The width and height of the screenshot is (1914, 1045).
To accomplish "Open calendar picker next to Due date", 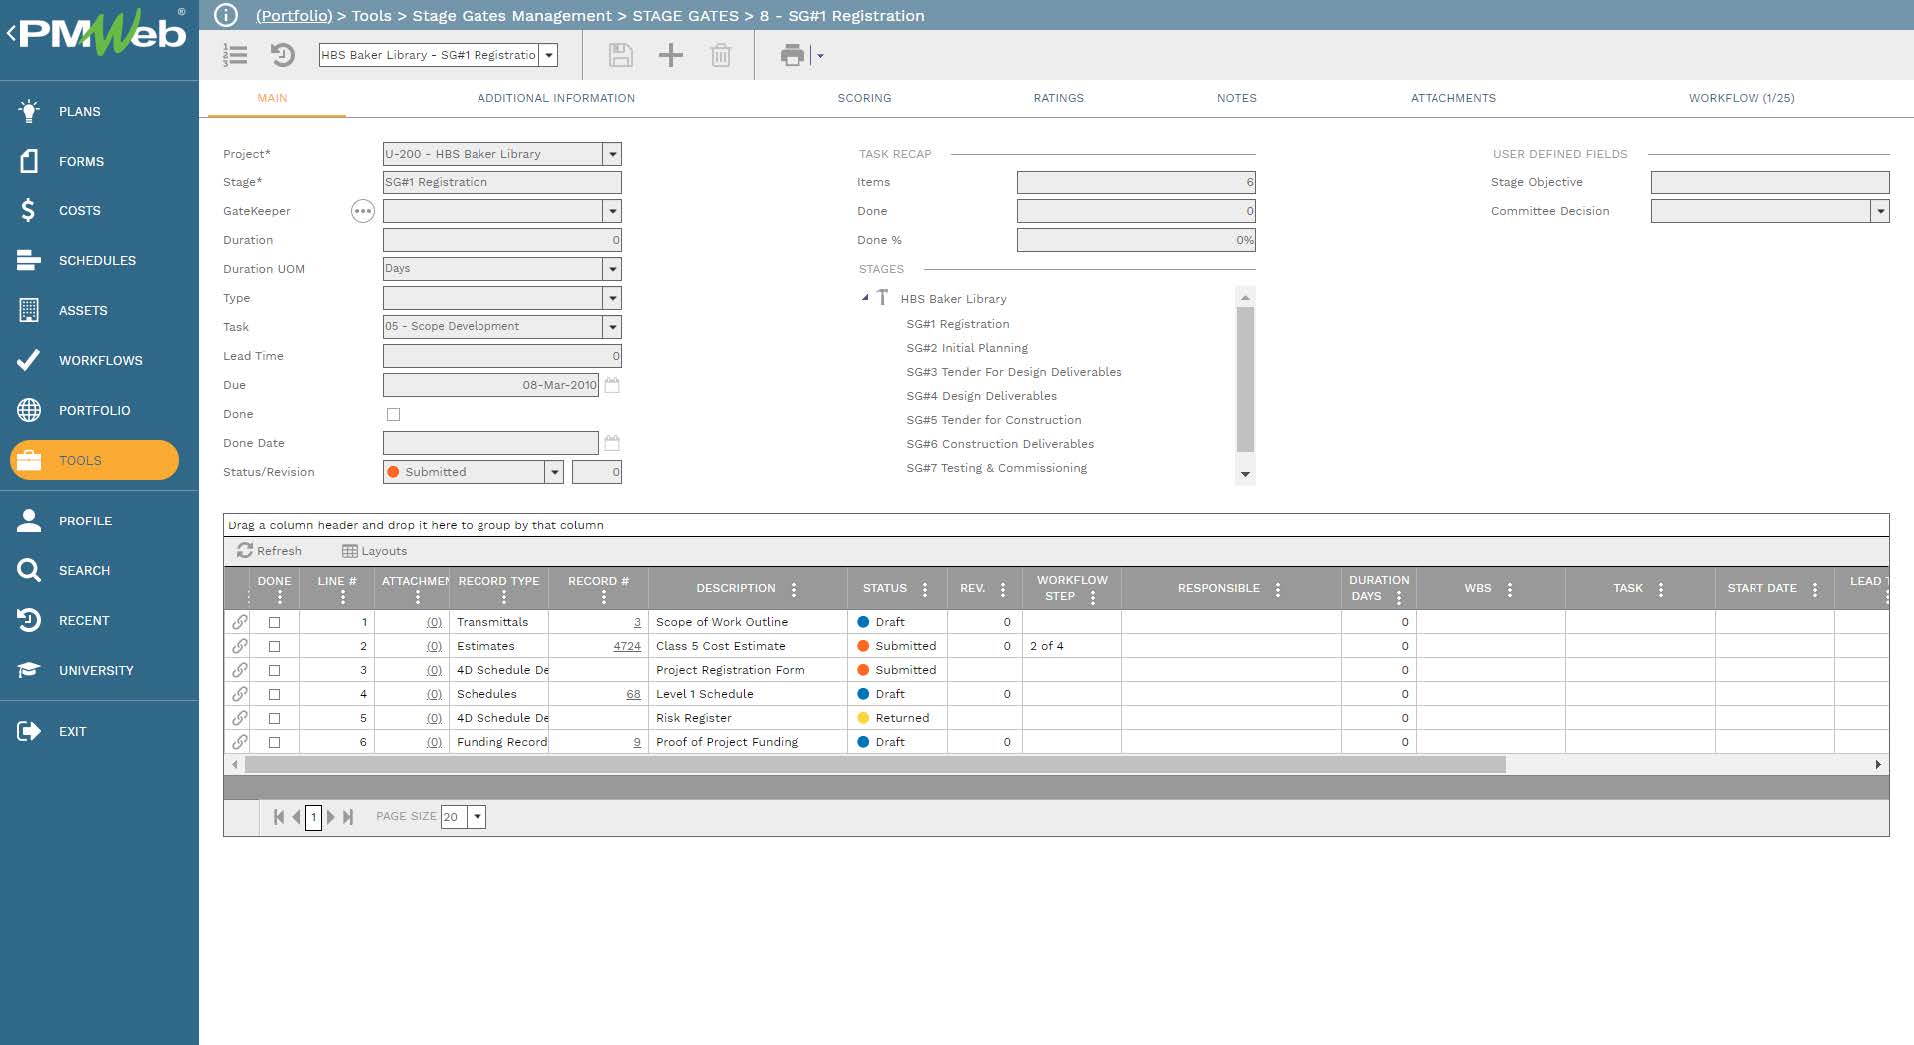I will (x=612, y=385).
